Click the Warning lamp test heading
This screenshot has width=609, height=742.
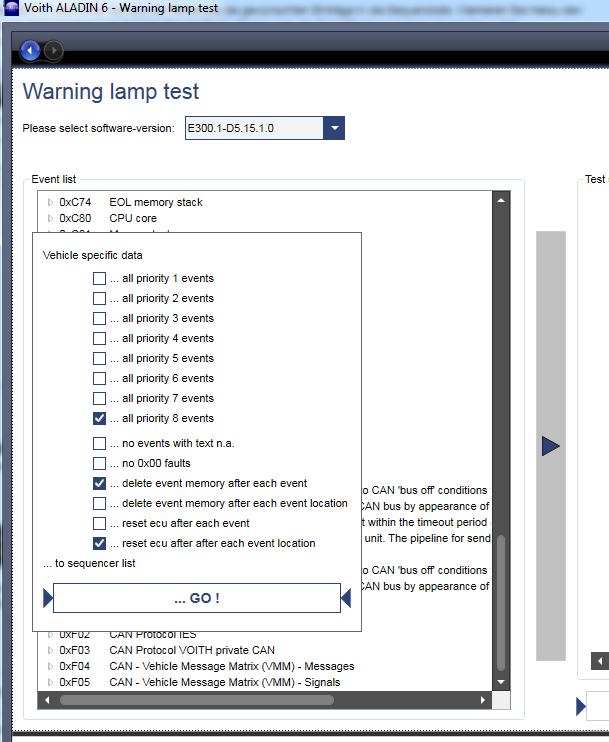111,91
